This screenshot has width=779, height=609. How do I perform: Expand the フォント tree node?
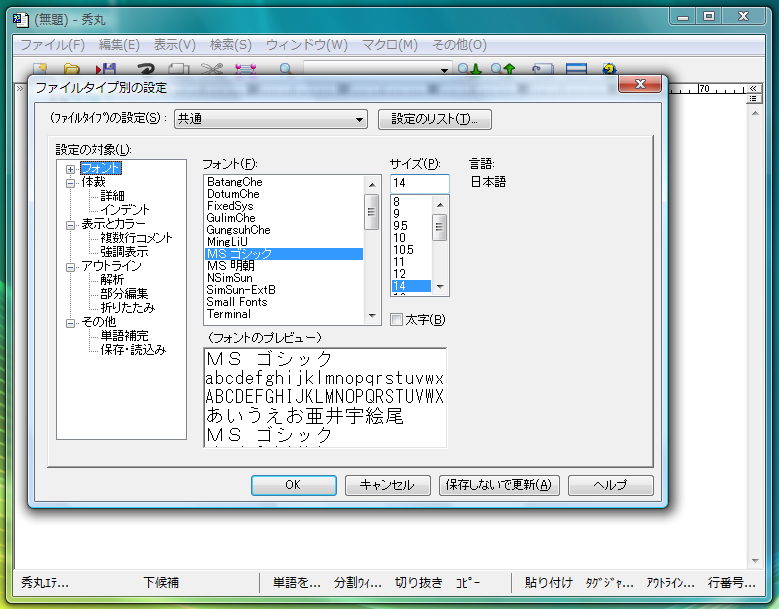[x=71, y=169]
